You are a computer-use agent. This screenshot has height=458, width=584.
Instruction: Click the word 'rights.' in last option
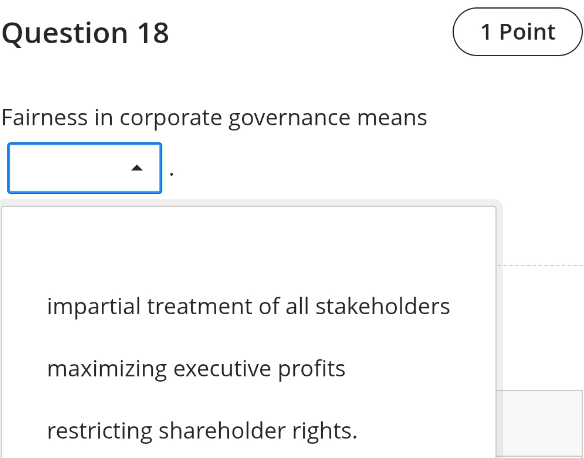click(x=324, y=431)
